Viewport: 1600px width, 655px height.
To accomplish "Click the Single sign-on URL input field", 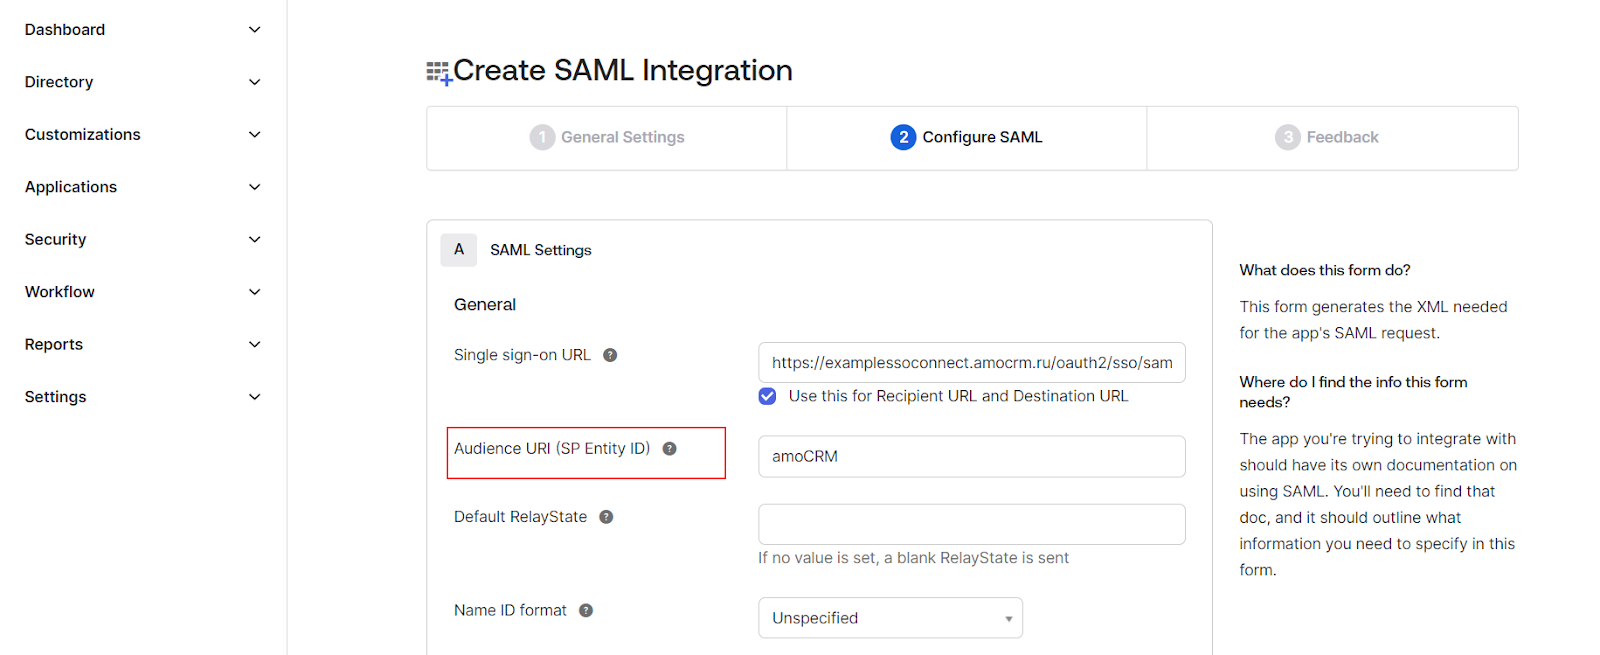I will tap(971, 363).
